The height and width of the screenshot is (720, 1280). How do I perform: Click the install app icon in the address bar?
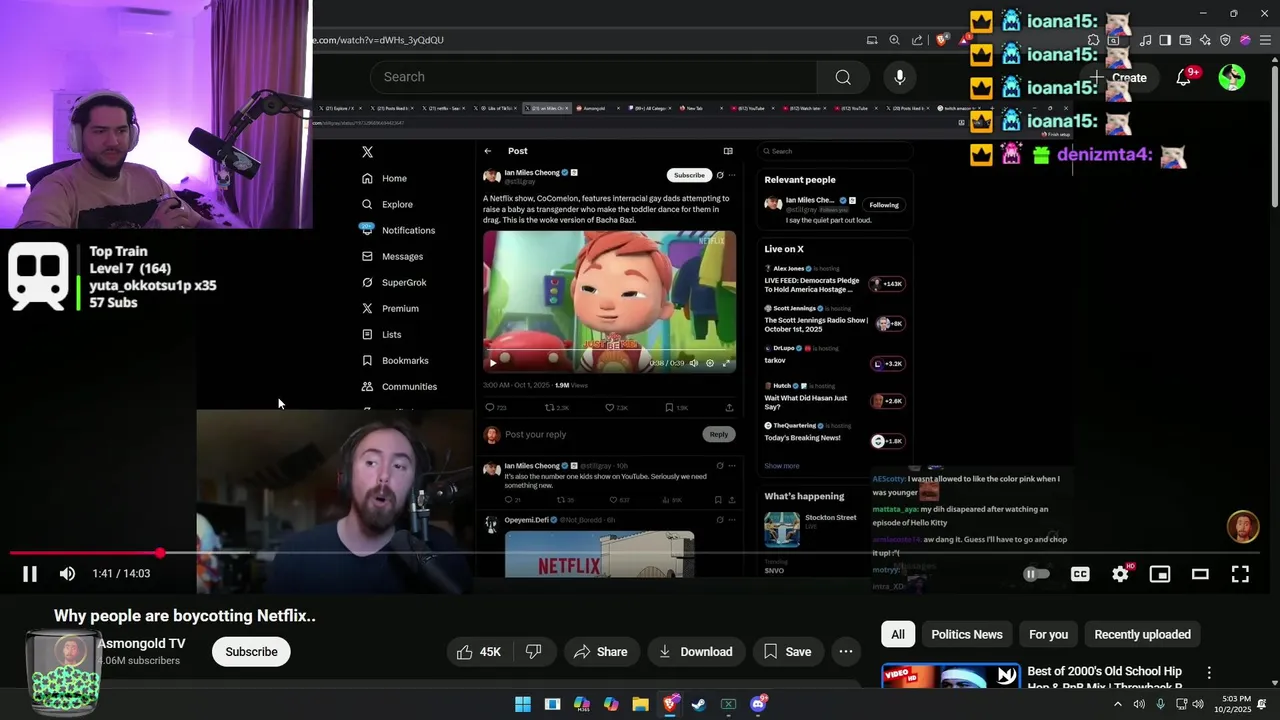[872, 40]
